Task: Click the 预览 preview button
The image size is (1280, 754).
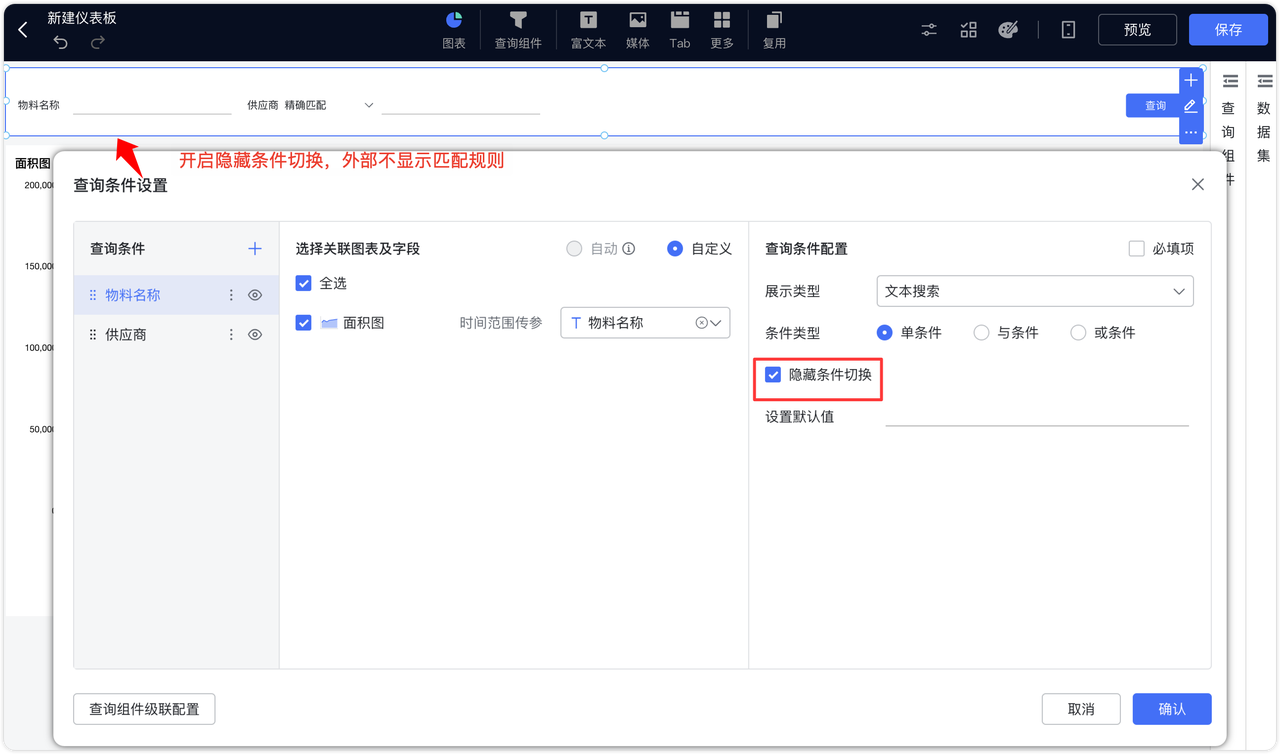Action: (x=1137, y=30)
